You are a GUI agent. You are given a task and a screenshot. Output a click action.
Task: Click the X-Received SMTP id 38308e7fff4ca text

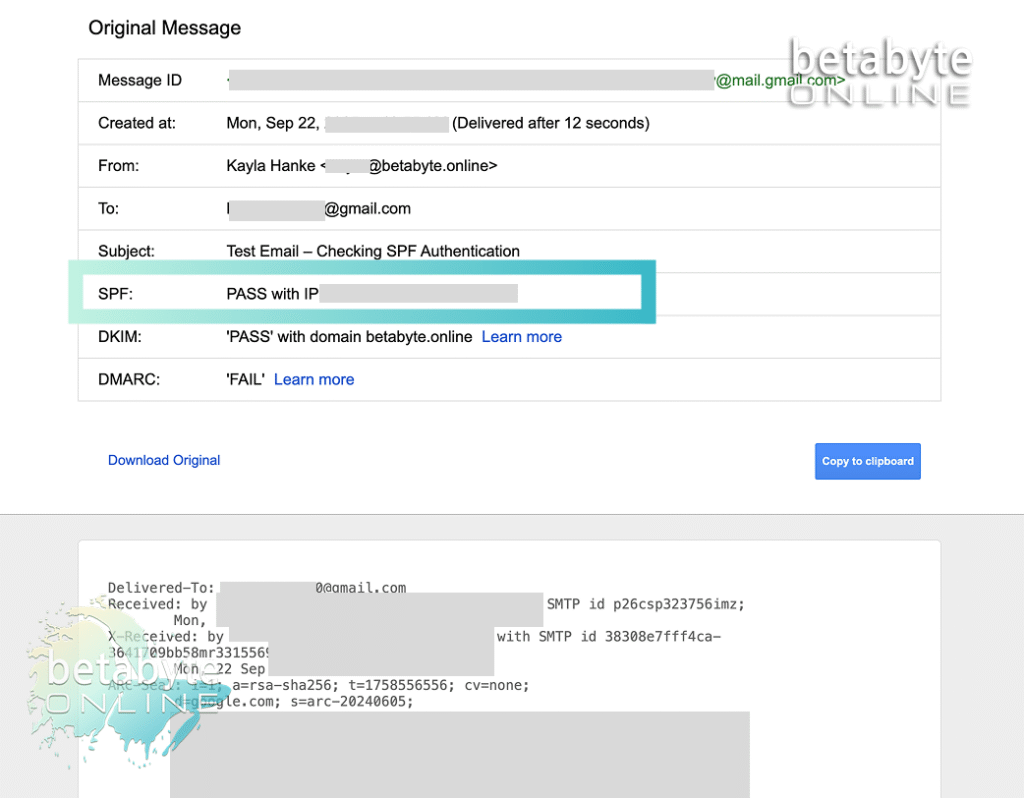608,636
